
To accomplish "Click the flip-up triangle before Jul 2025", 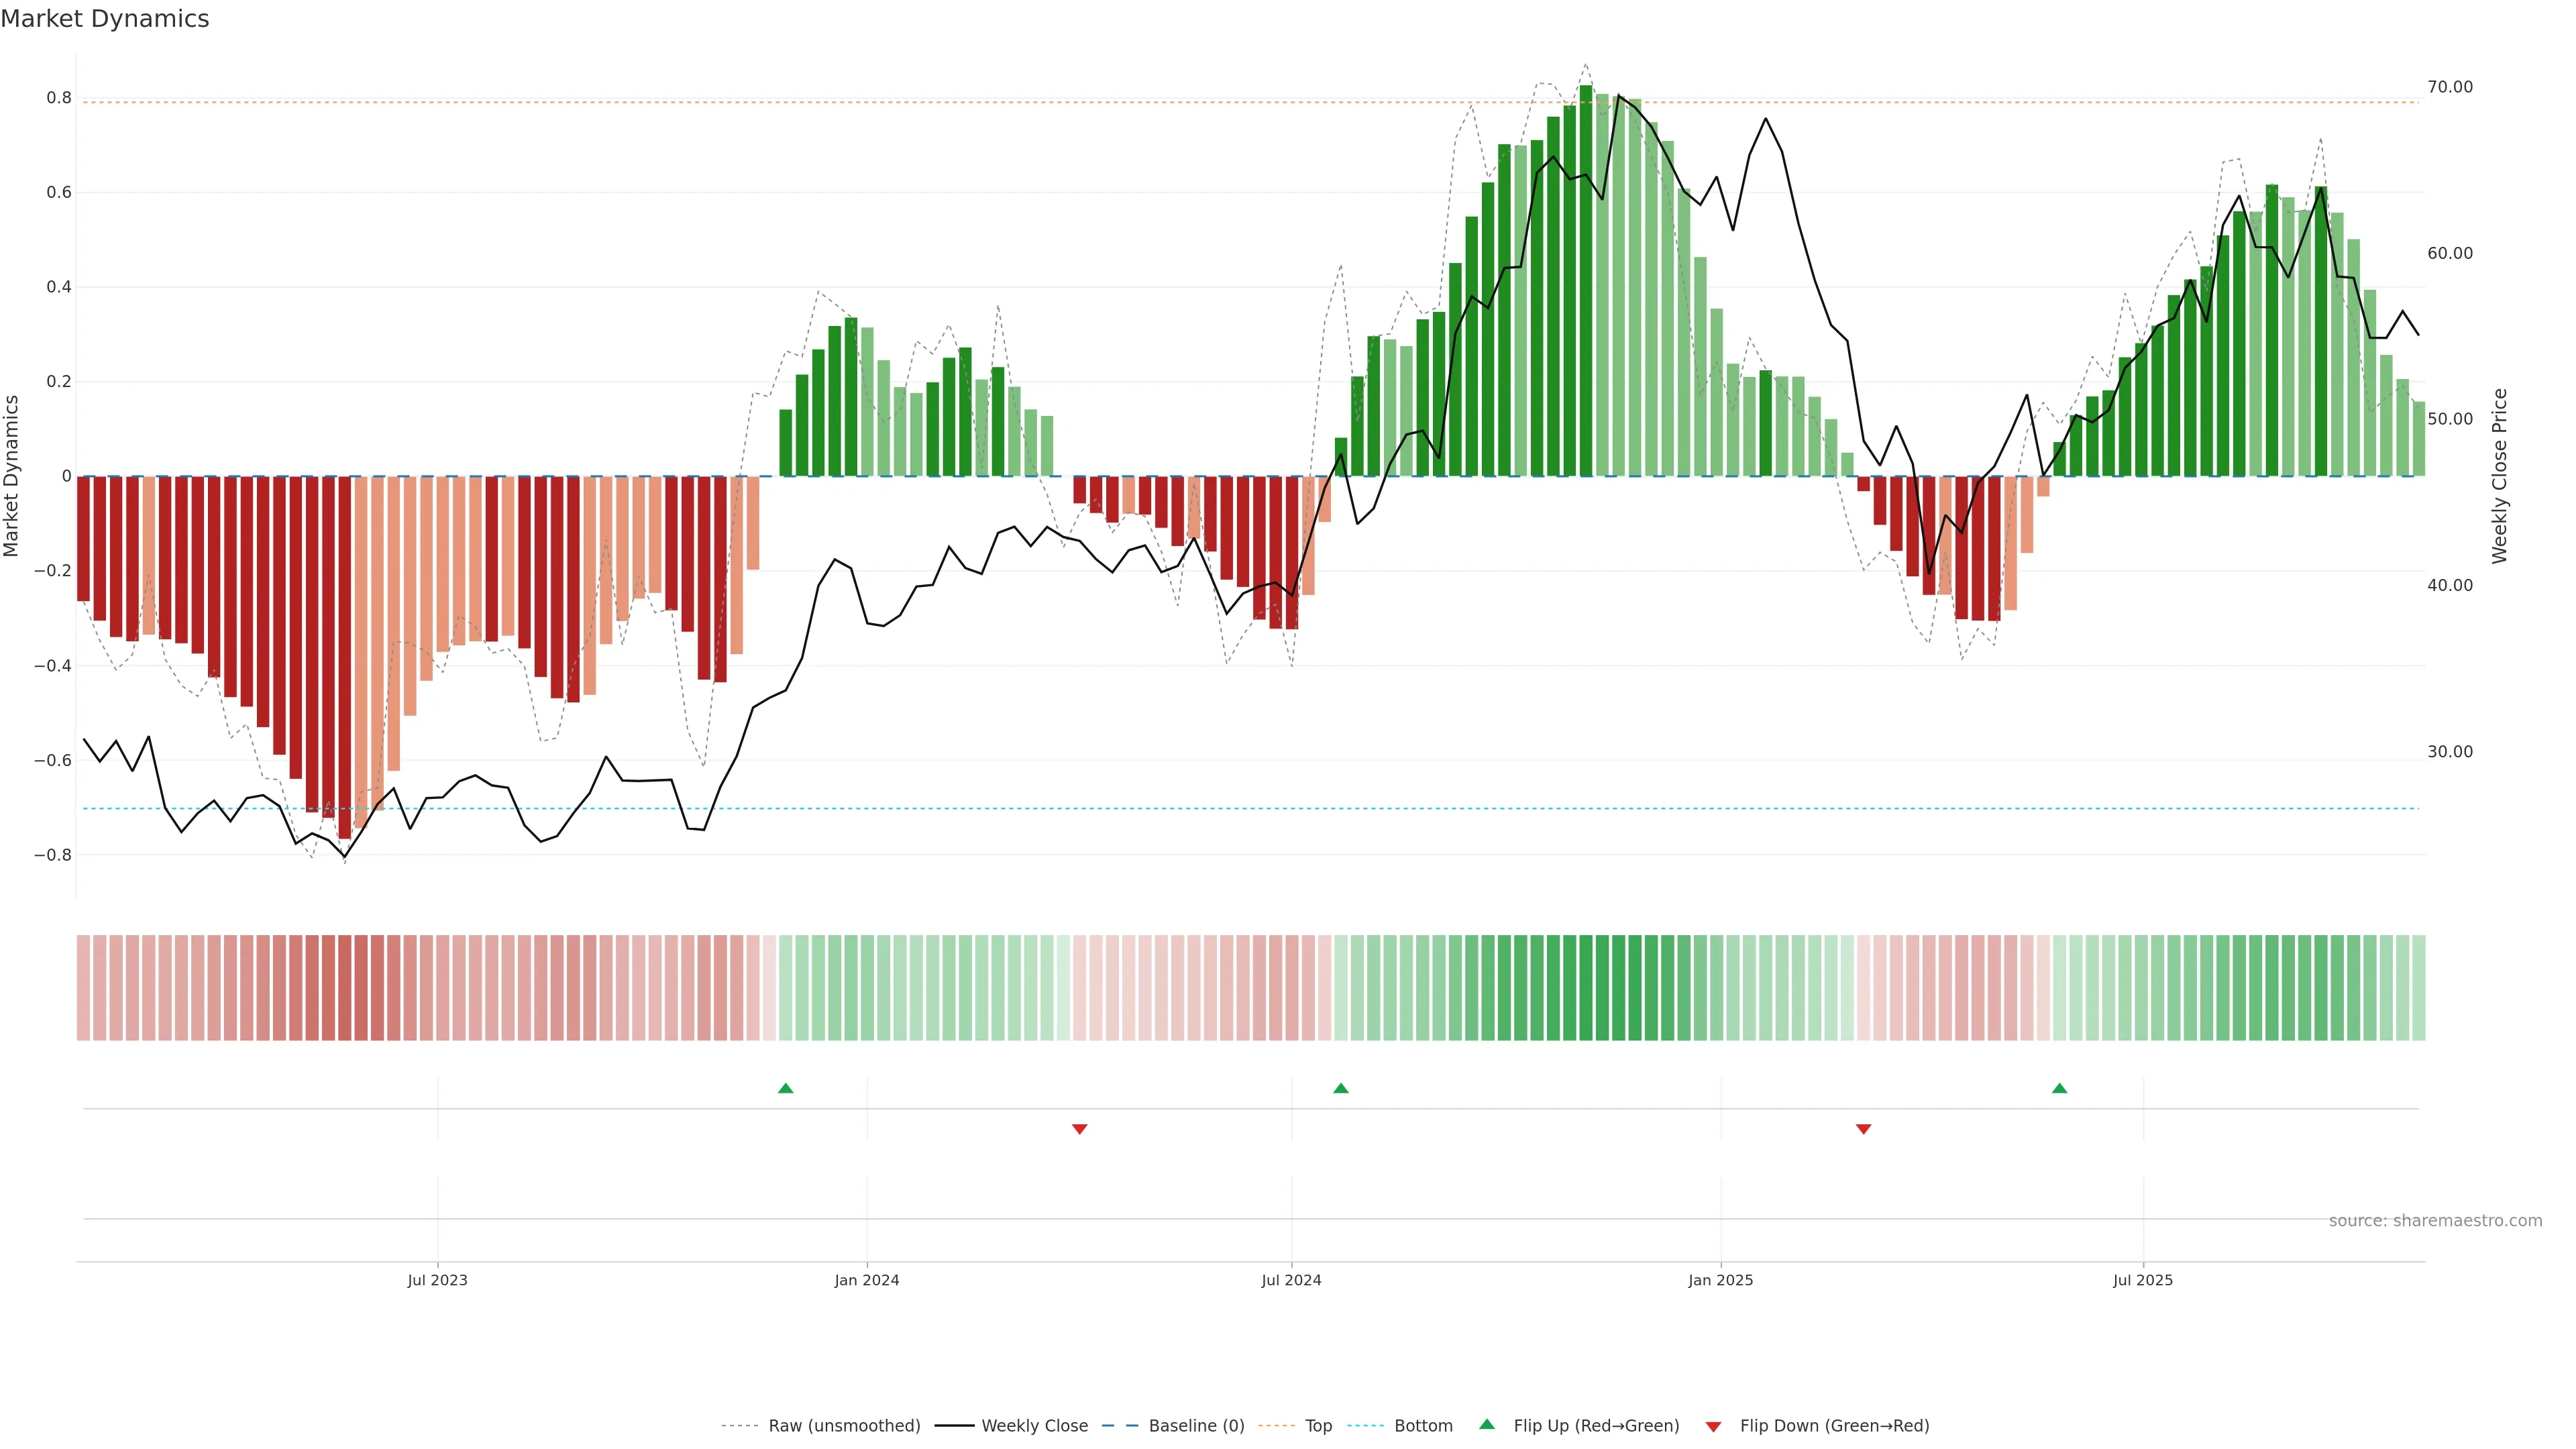I will [x=2059, y=1088].
